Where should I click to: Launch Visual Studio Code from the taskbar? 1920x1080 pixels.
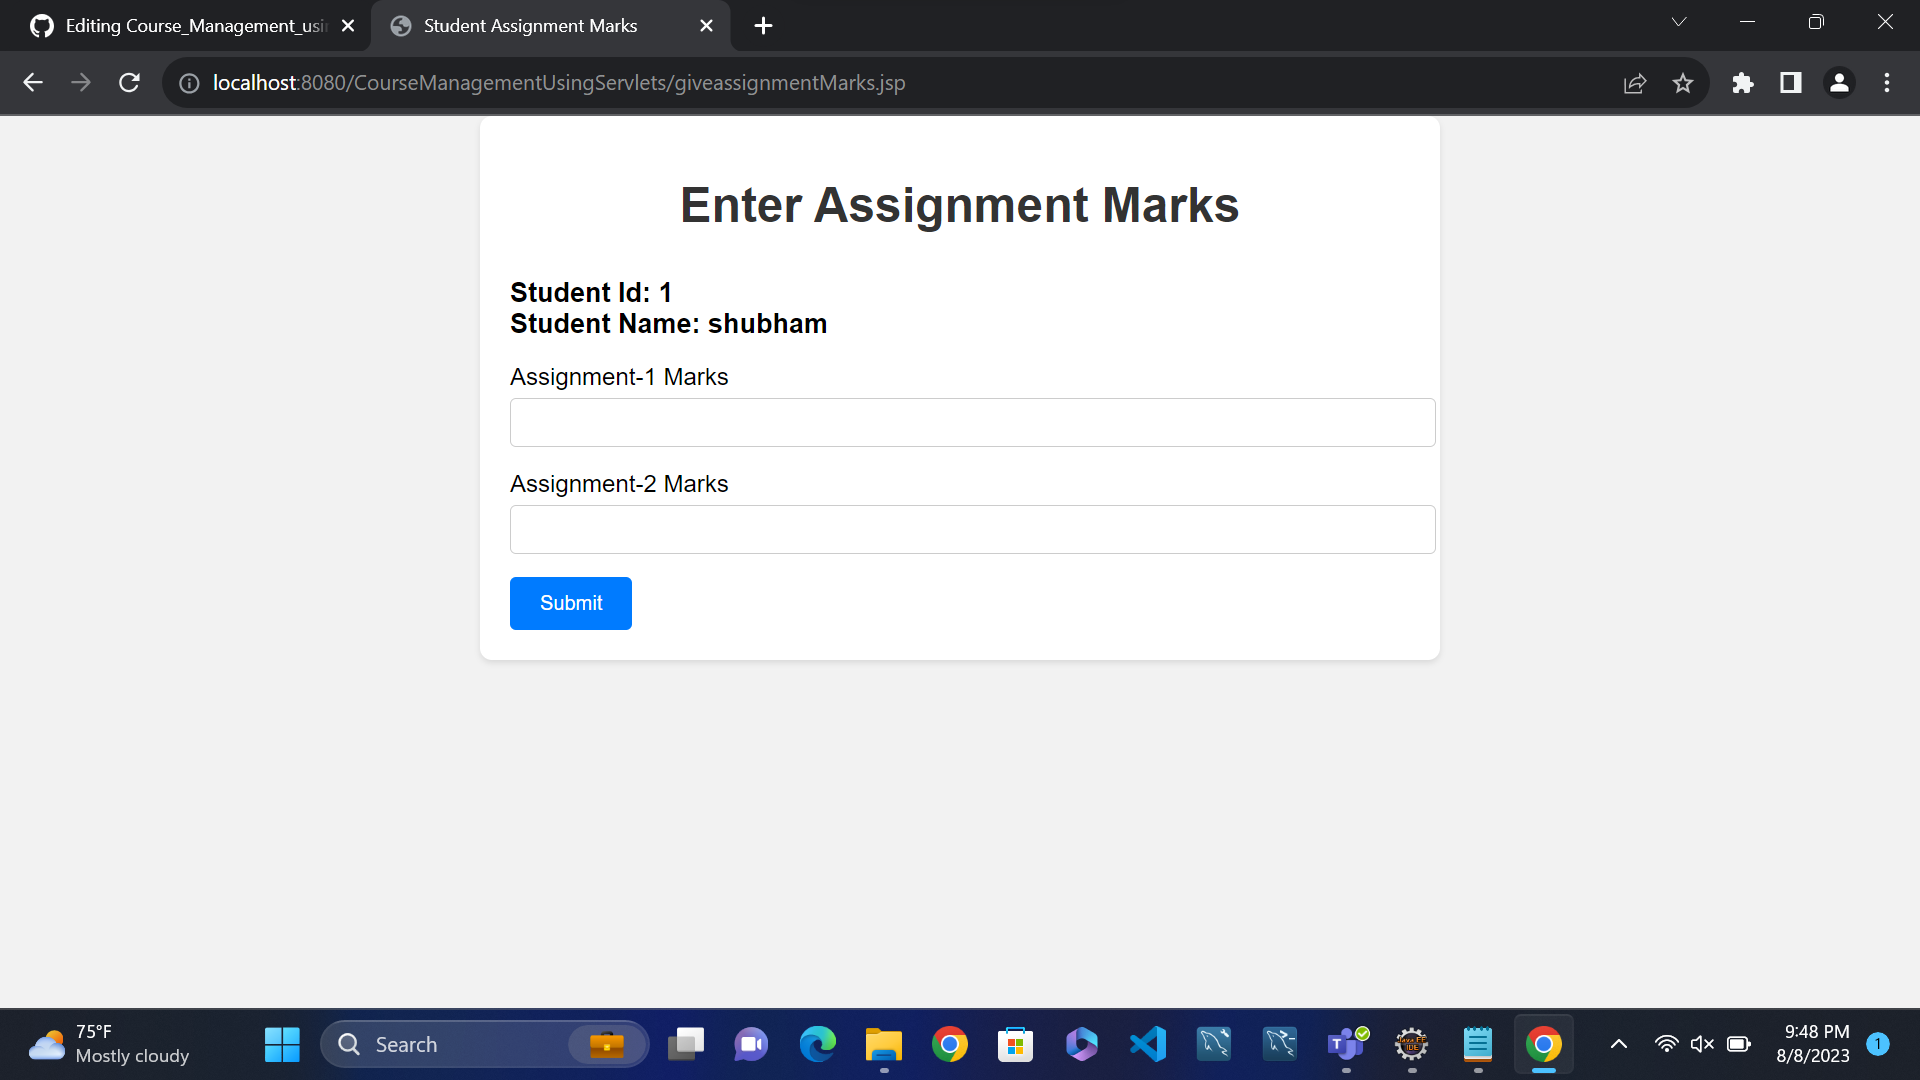pos(1148,1043)
